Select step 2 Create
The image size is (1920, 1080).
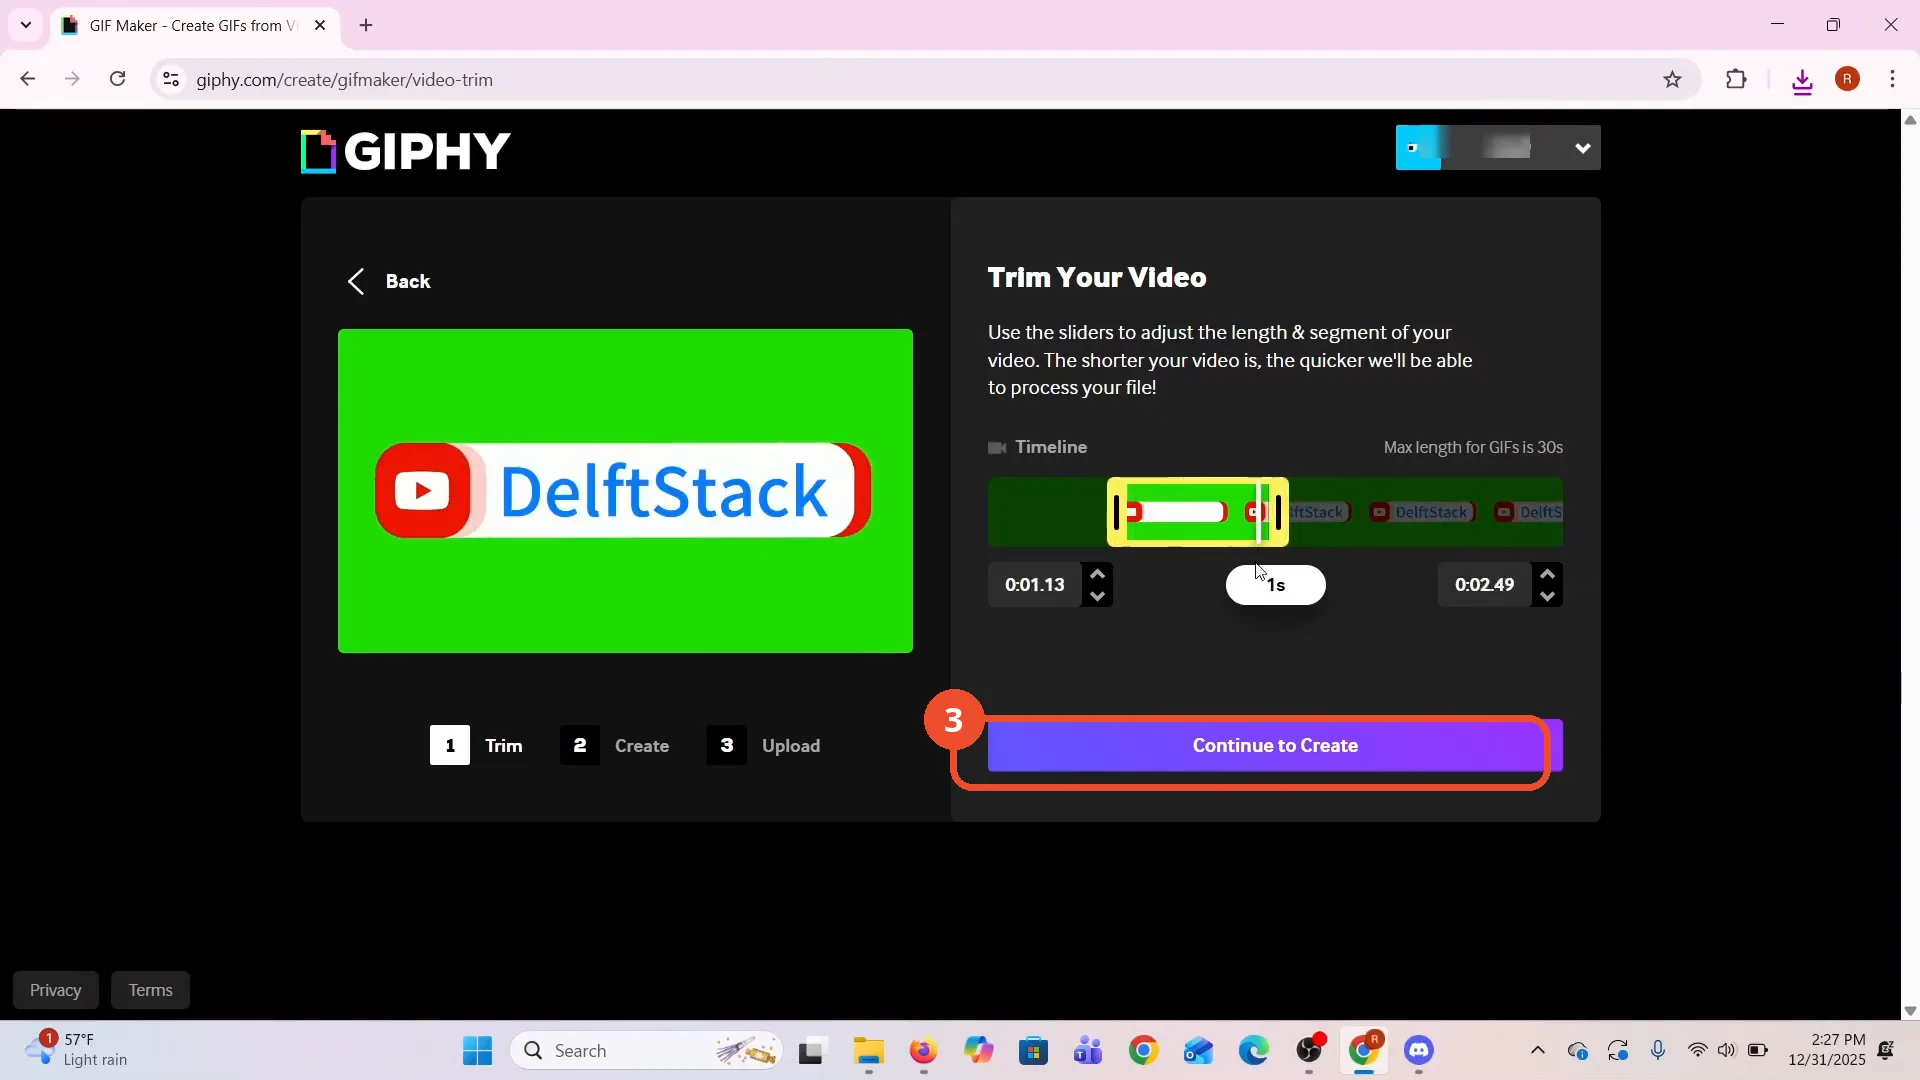click(615, 745)
